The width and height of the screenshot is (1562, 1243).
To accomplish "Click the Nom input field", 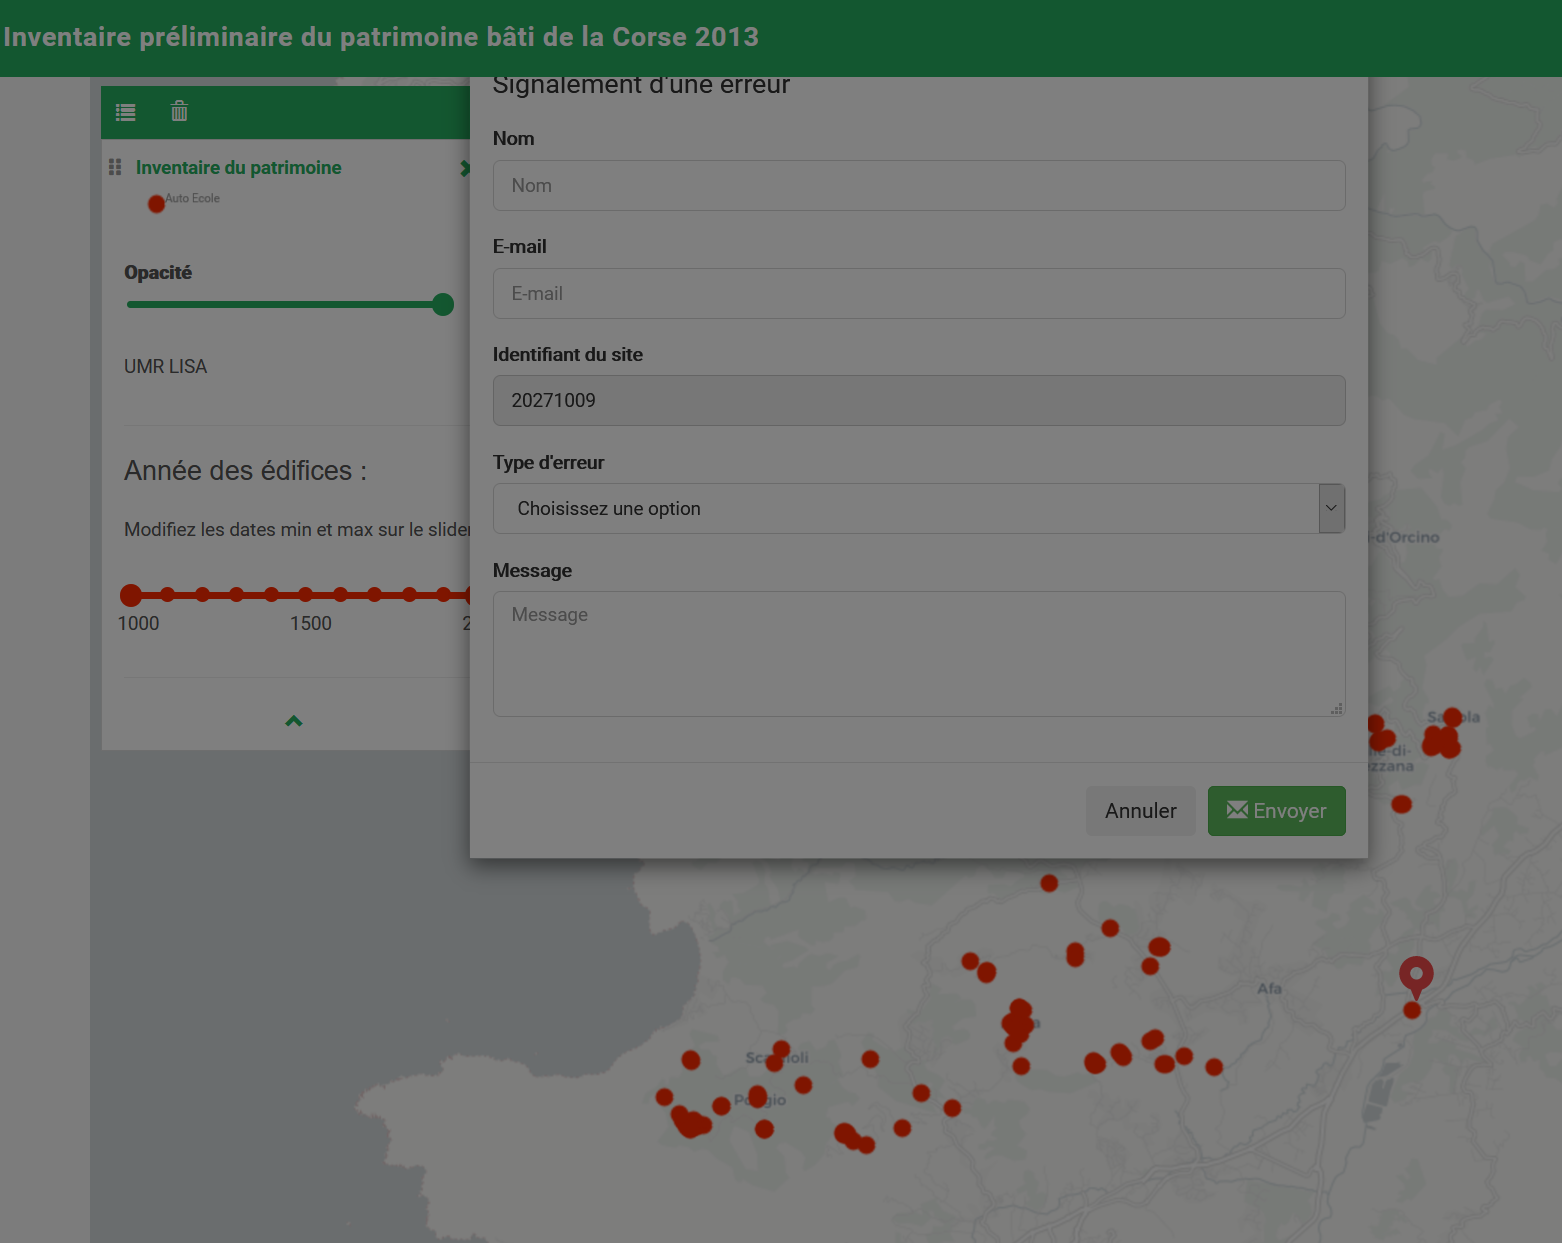I will pos(918,185).
